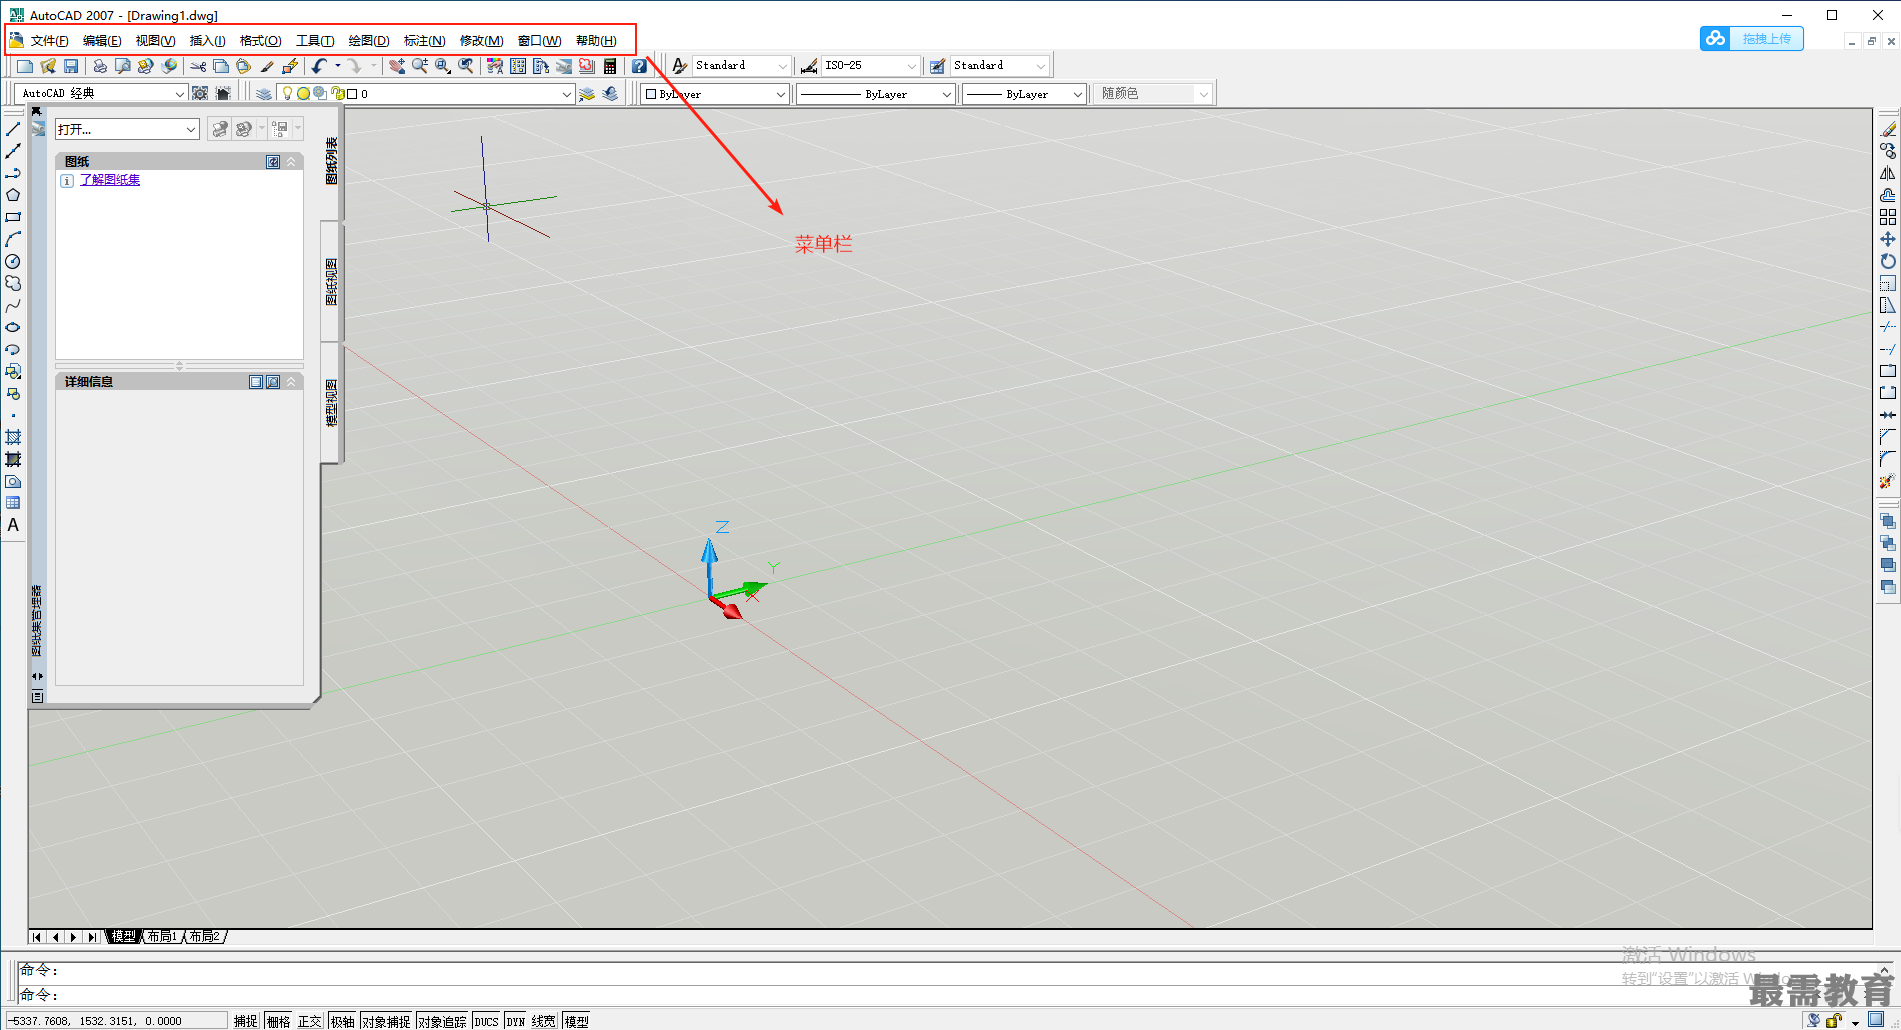
Task: Click the Cut scissors icon
Action: pos(198,66)
